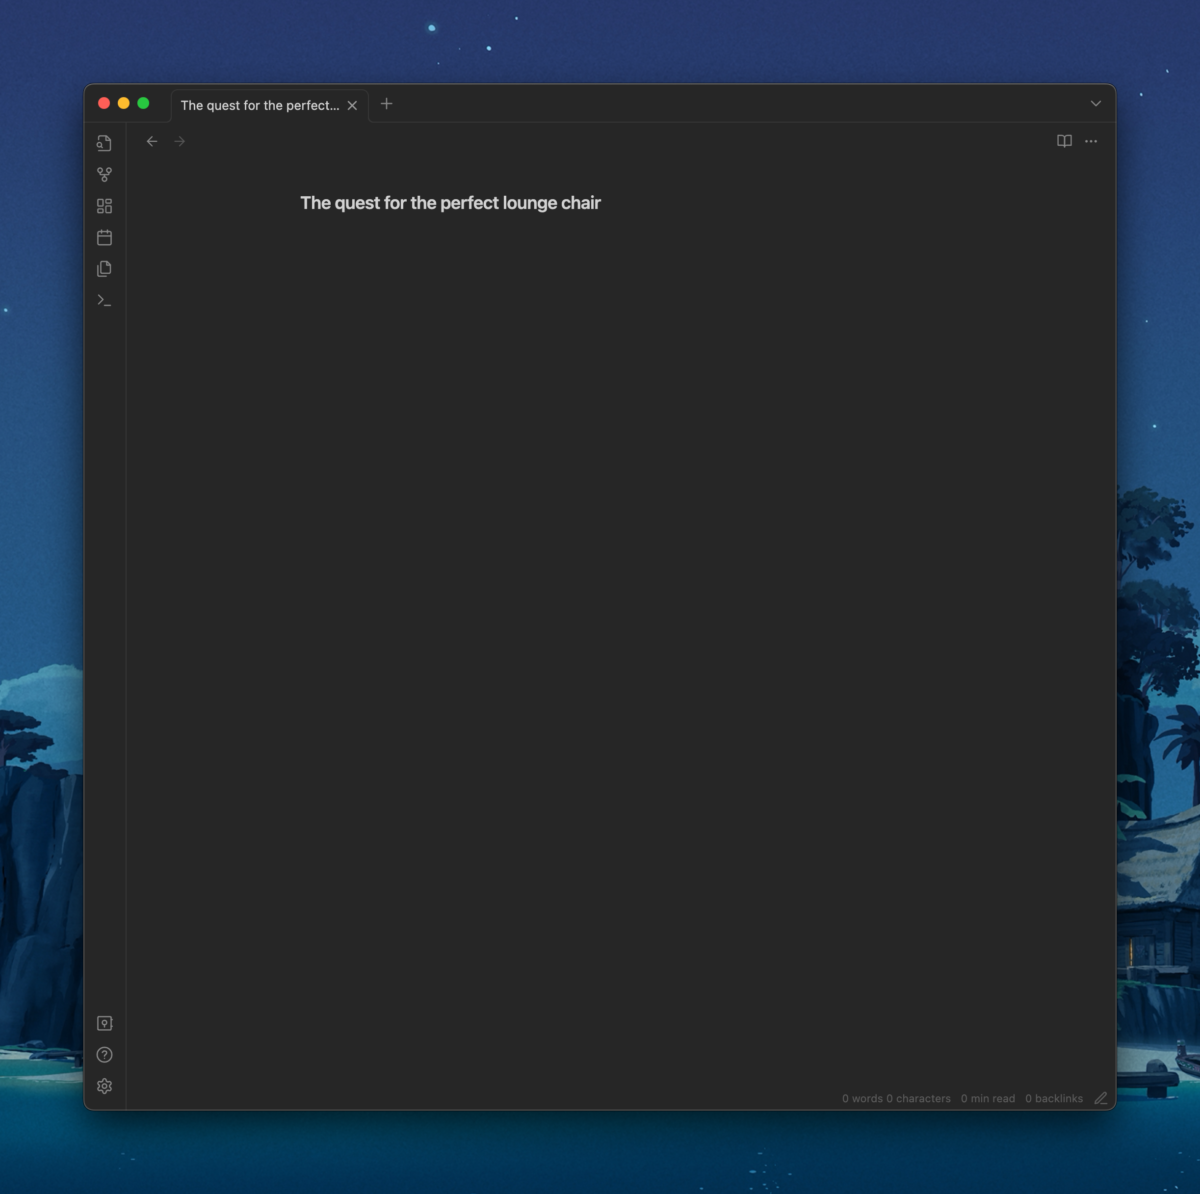Open graph view from the sidebar

click(x=104, y=174)
